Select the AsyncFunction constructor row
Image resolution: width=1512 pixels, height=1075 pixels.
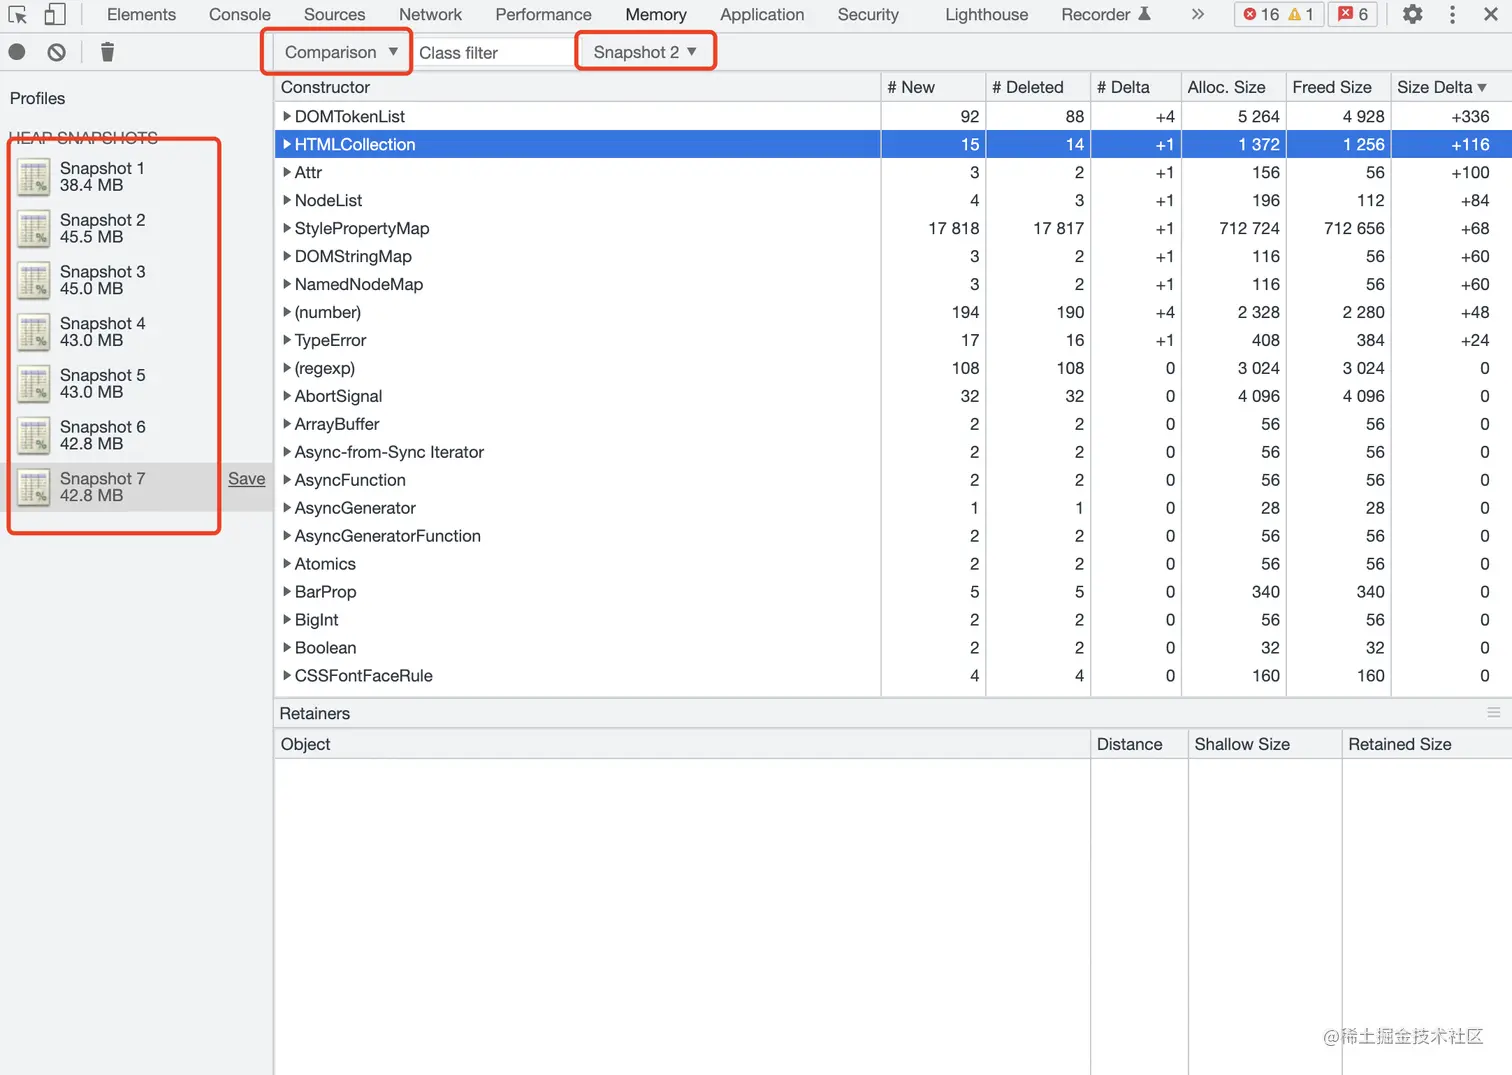(x=893, y=480)
